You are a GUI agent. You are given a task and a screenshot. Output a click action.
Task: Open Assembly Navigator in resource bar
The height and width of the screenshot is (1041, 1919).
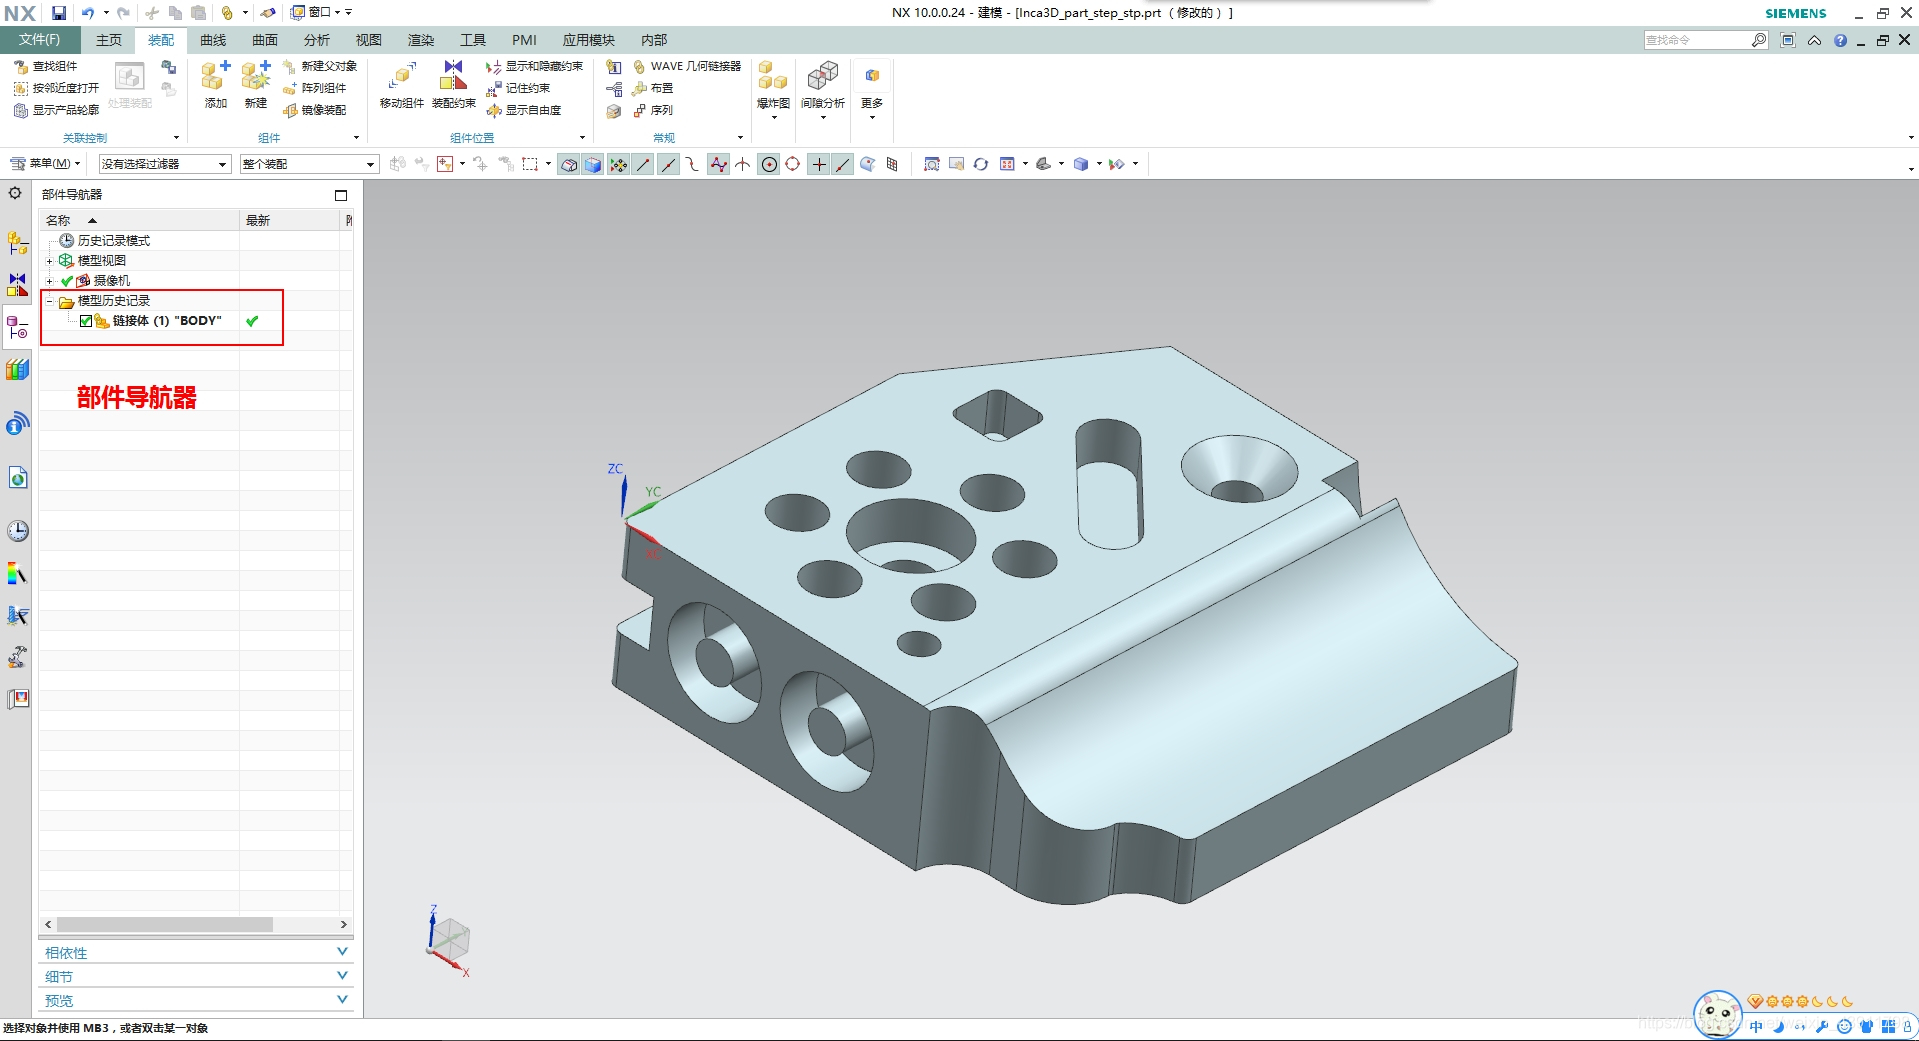coord(18,243)
